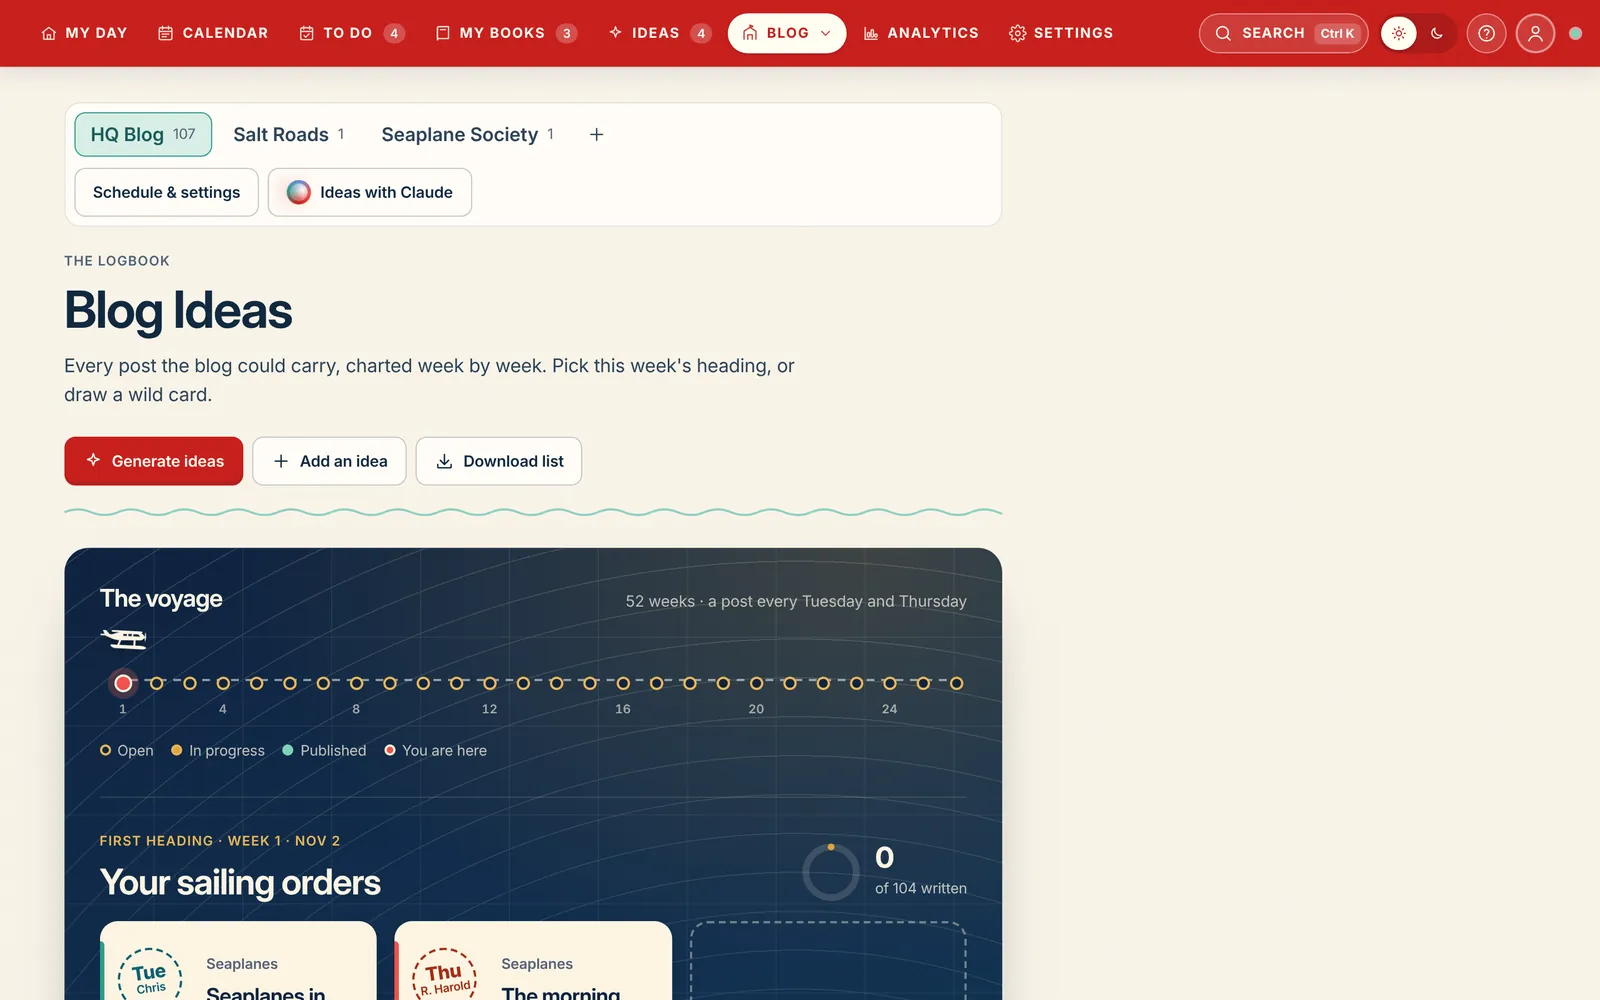Select week 12 voyage marker

point(490,683)
